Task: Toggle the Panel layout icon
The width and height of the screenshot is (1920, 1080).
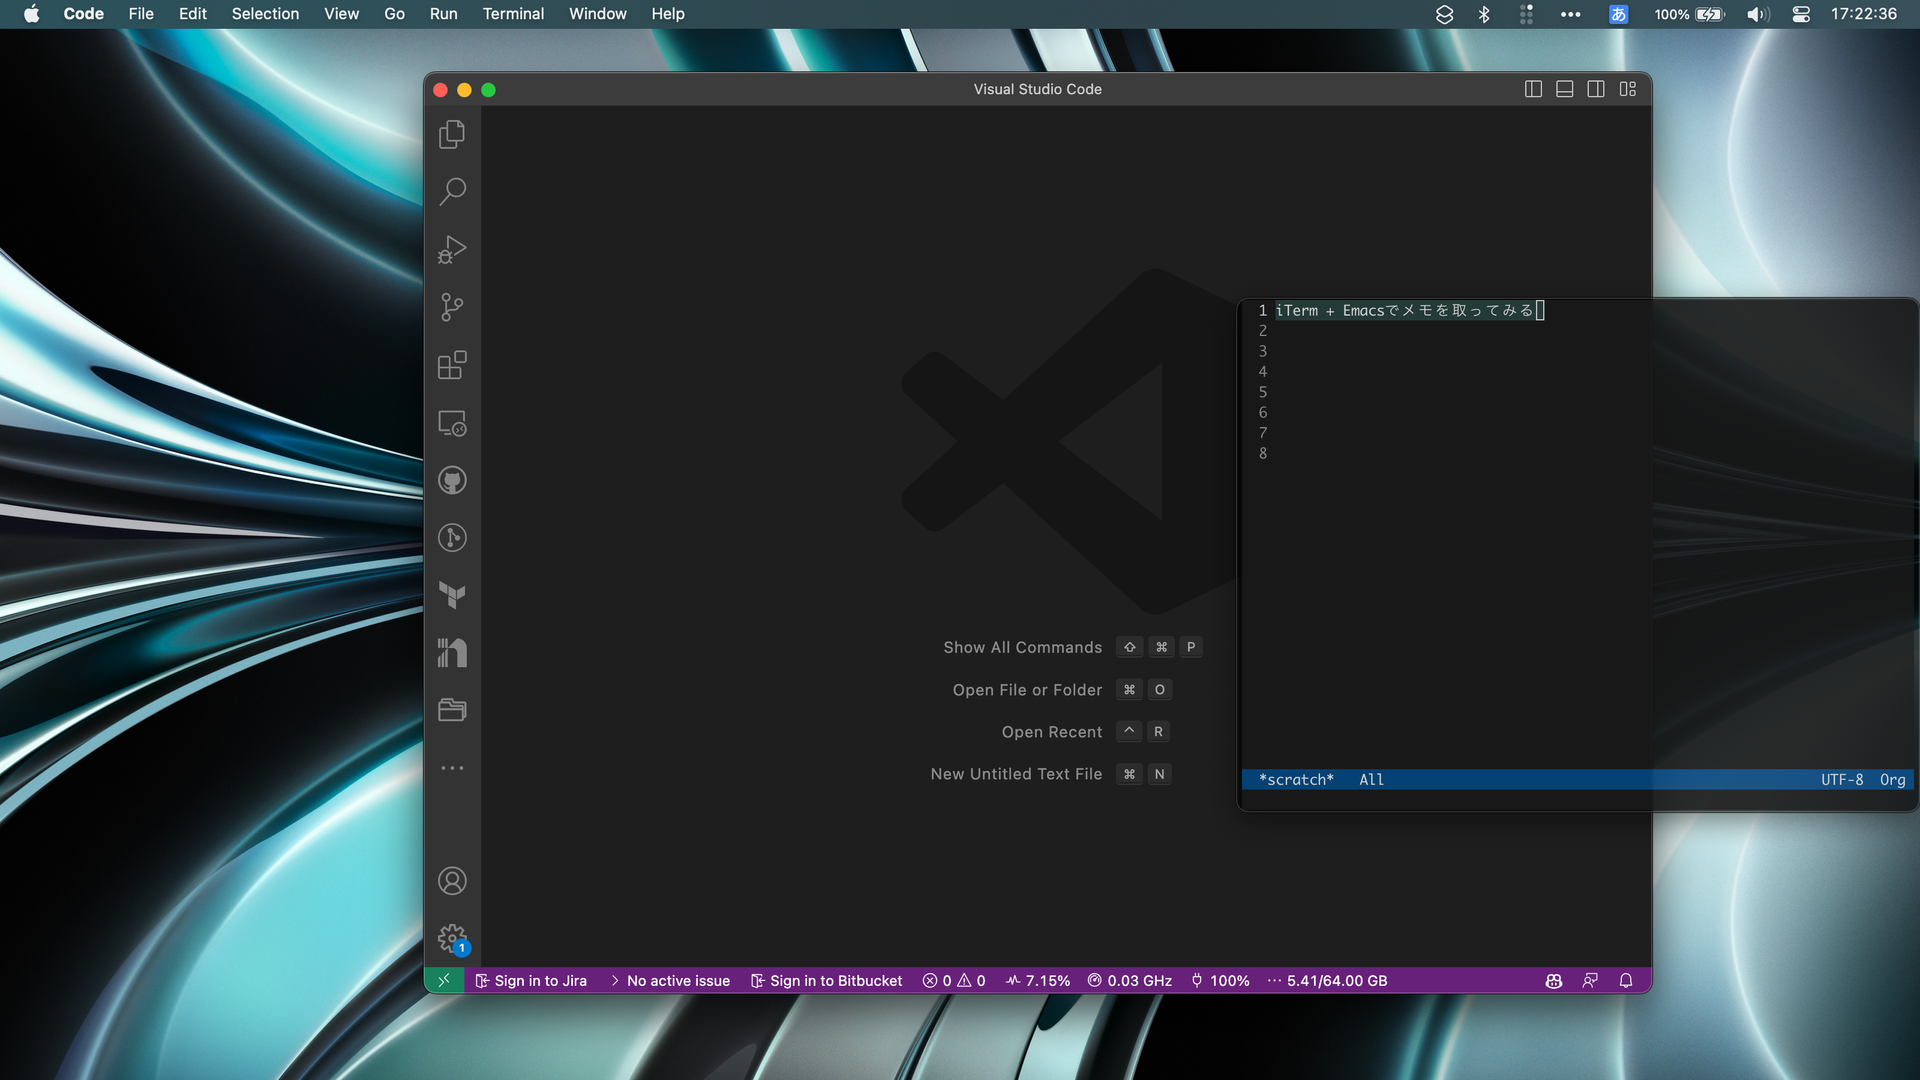Action: click(1565, 89)
